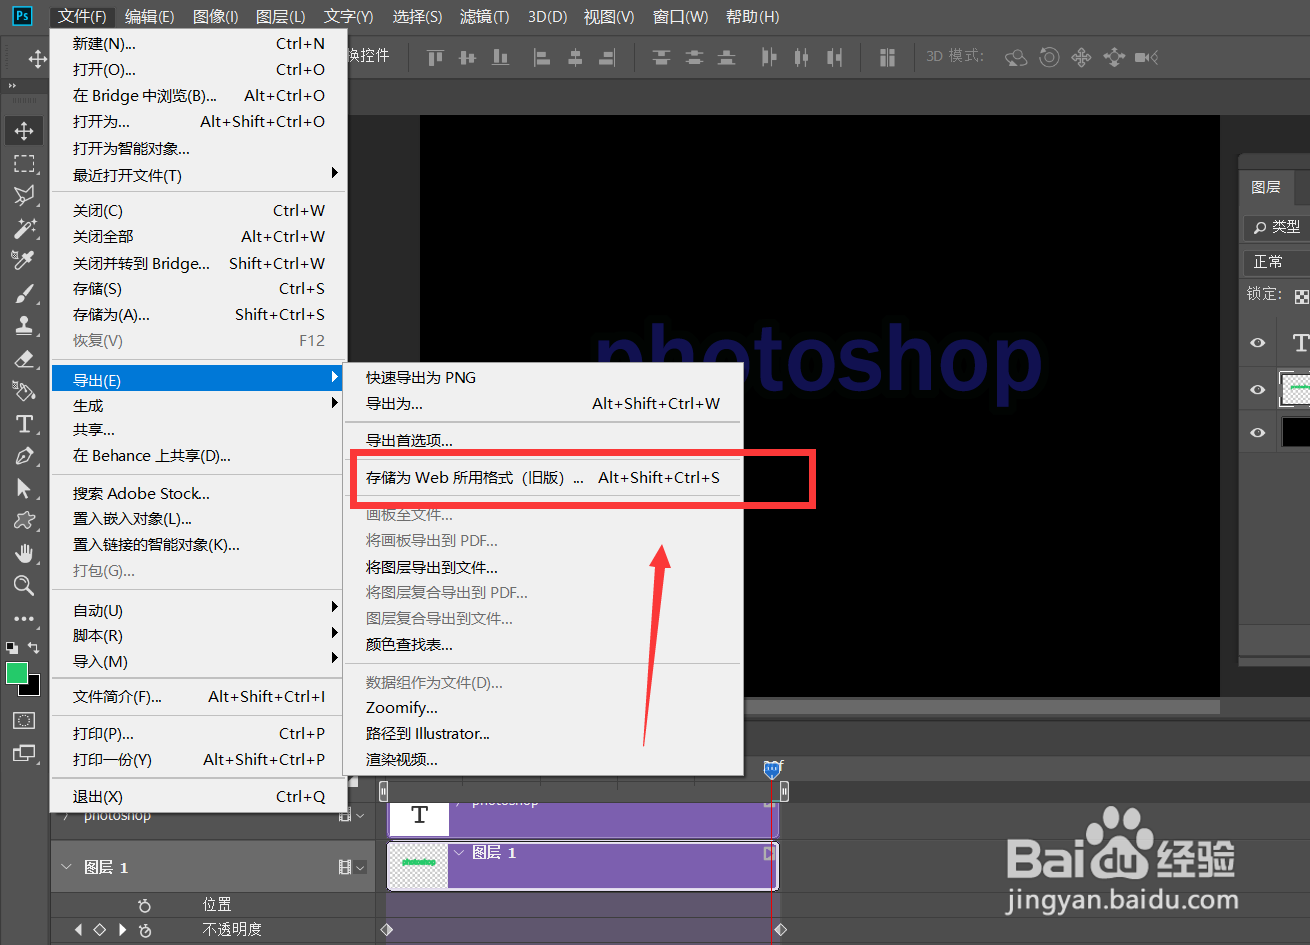This screenshot has height=945, width=1310.
Task: Toggle visibility of the text layer
Action: point(1258,343)
